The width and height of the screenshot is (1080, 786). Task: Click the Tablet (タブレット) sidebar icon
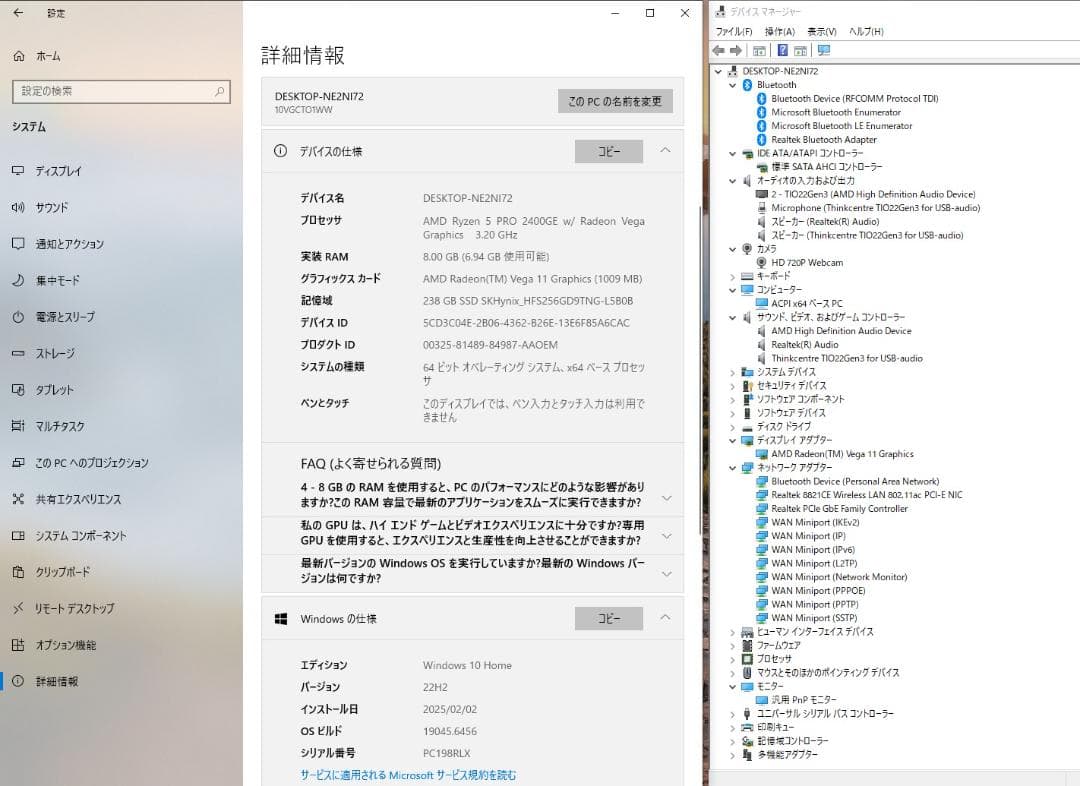pos(18,389)
